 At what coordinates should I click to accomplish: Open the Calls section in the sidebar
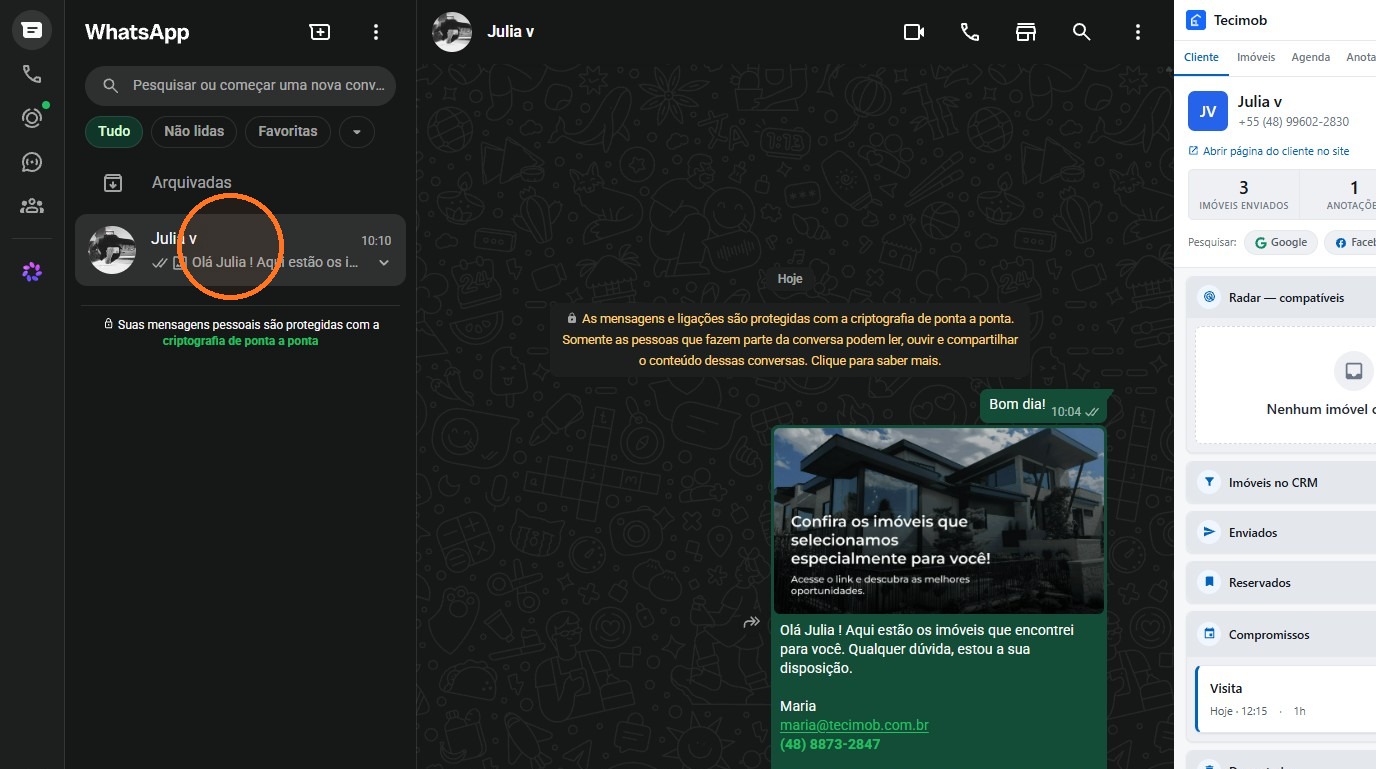pyautogui.click(x=32, y=74)
